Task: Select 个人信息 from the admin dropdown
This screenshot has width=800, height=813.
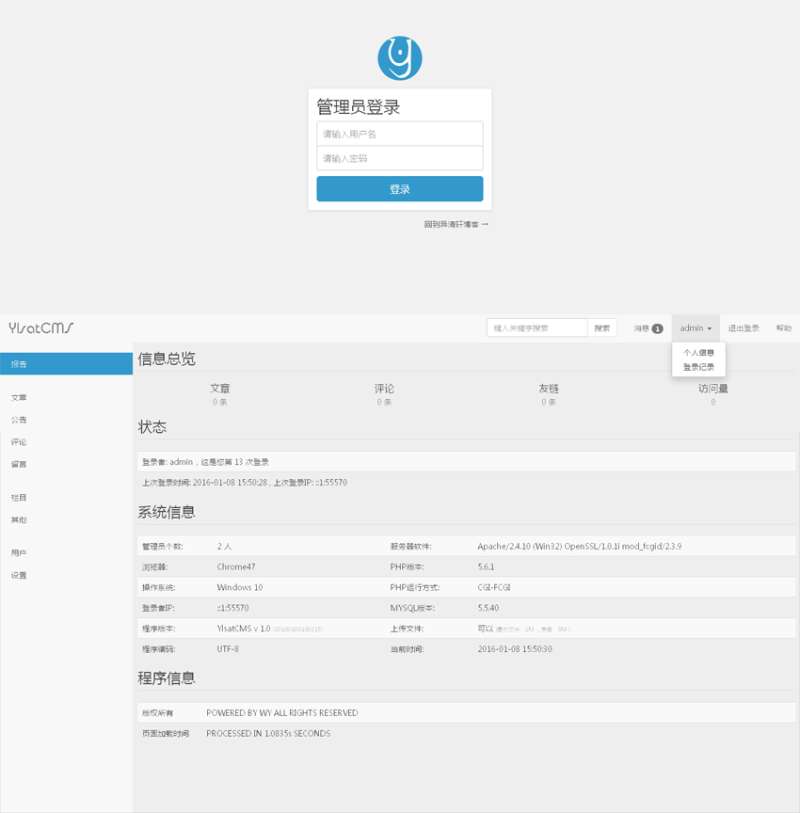Action: pos(700,352)
